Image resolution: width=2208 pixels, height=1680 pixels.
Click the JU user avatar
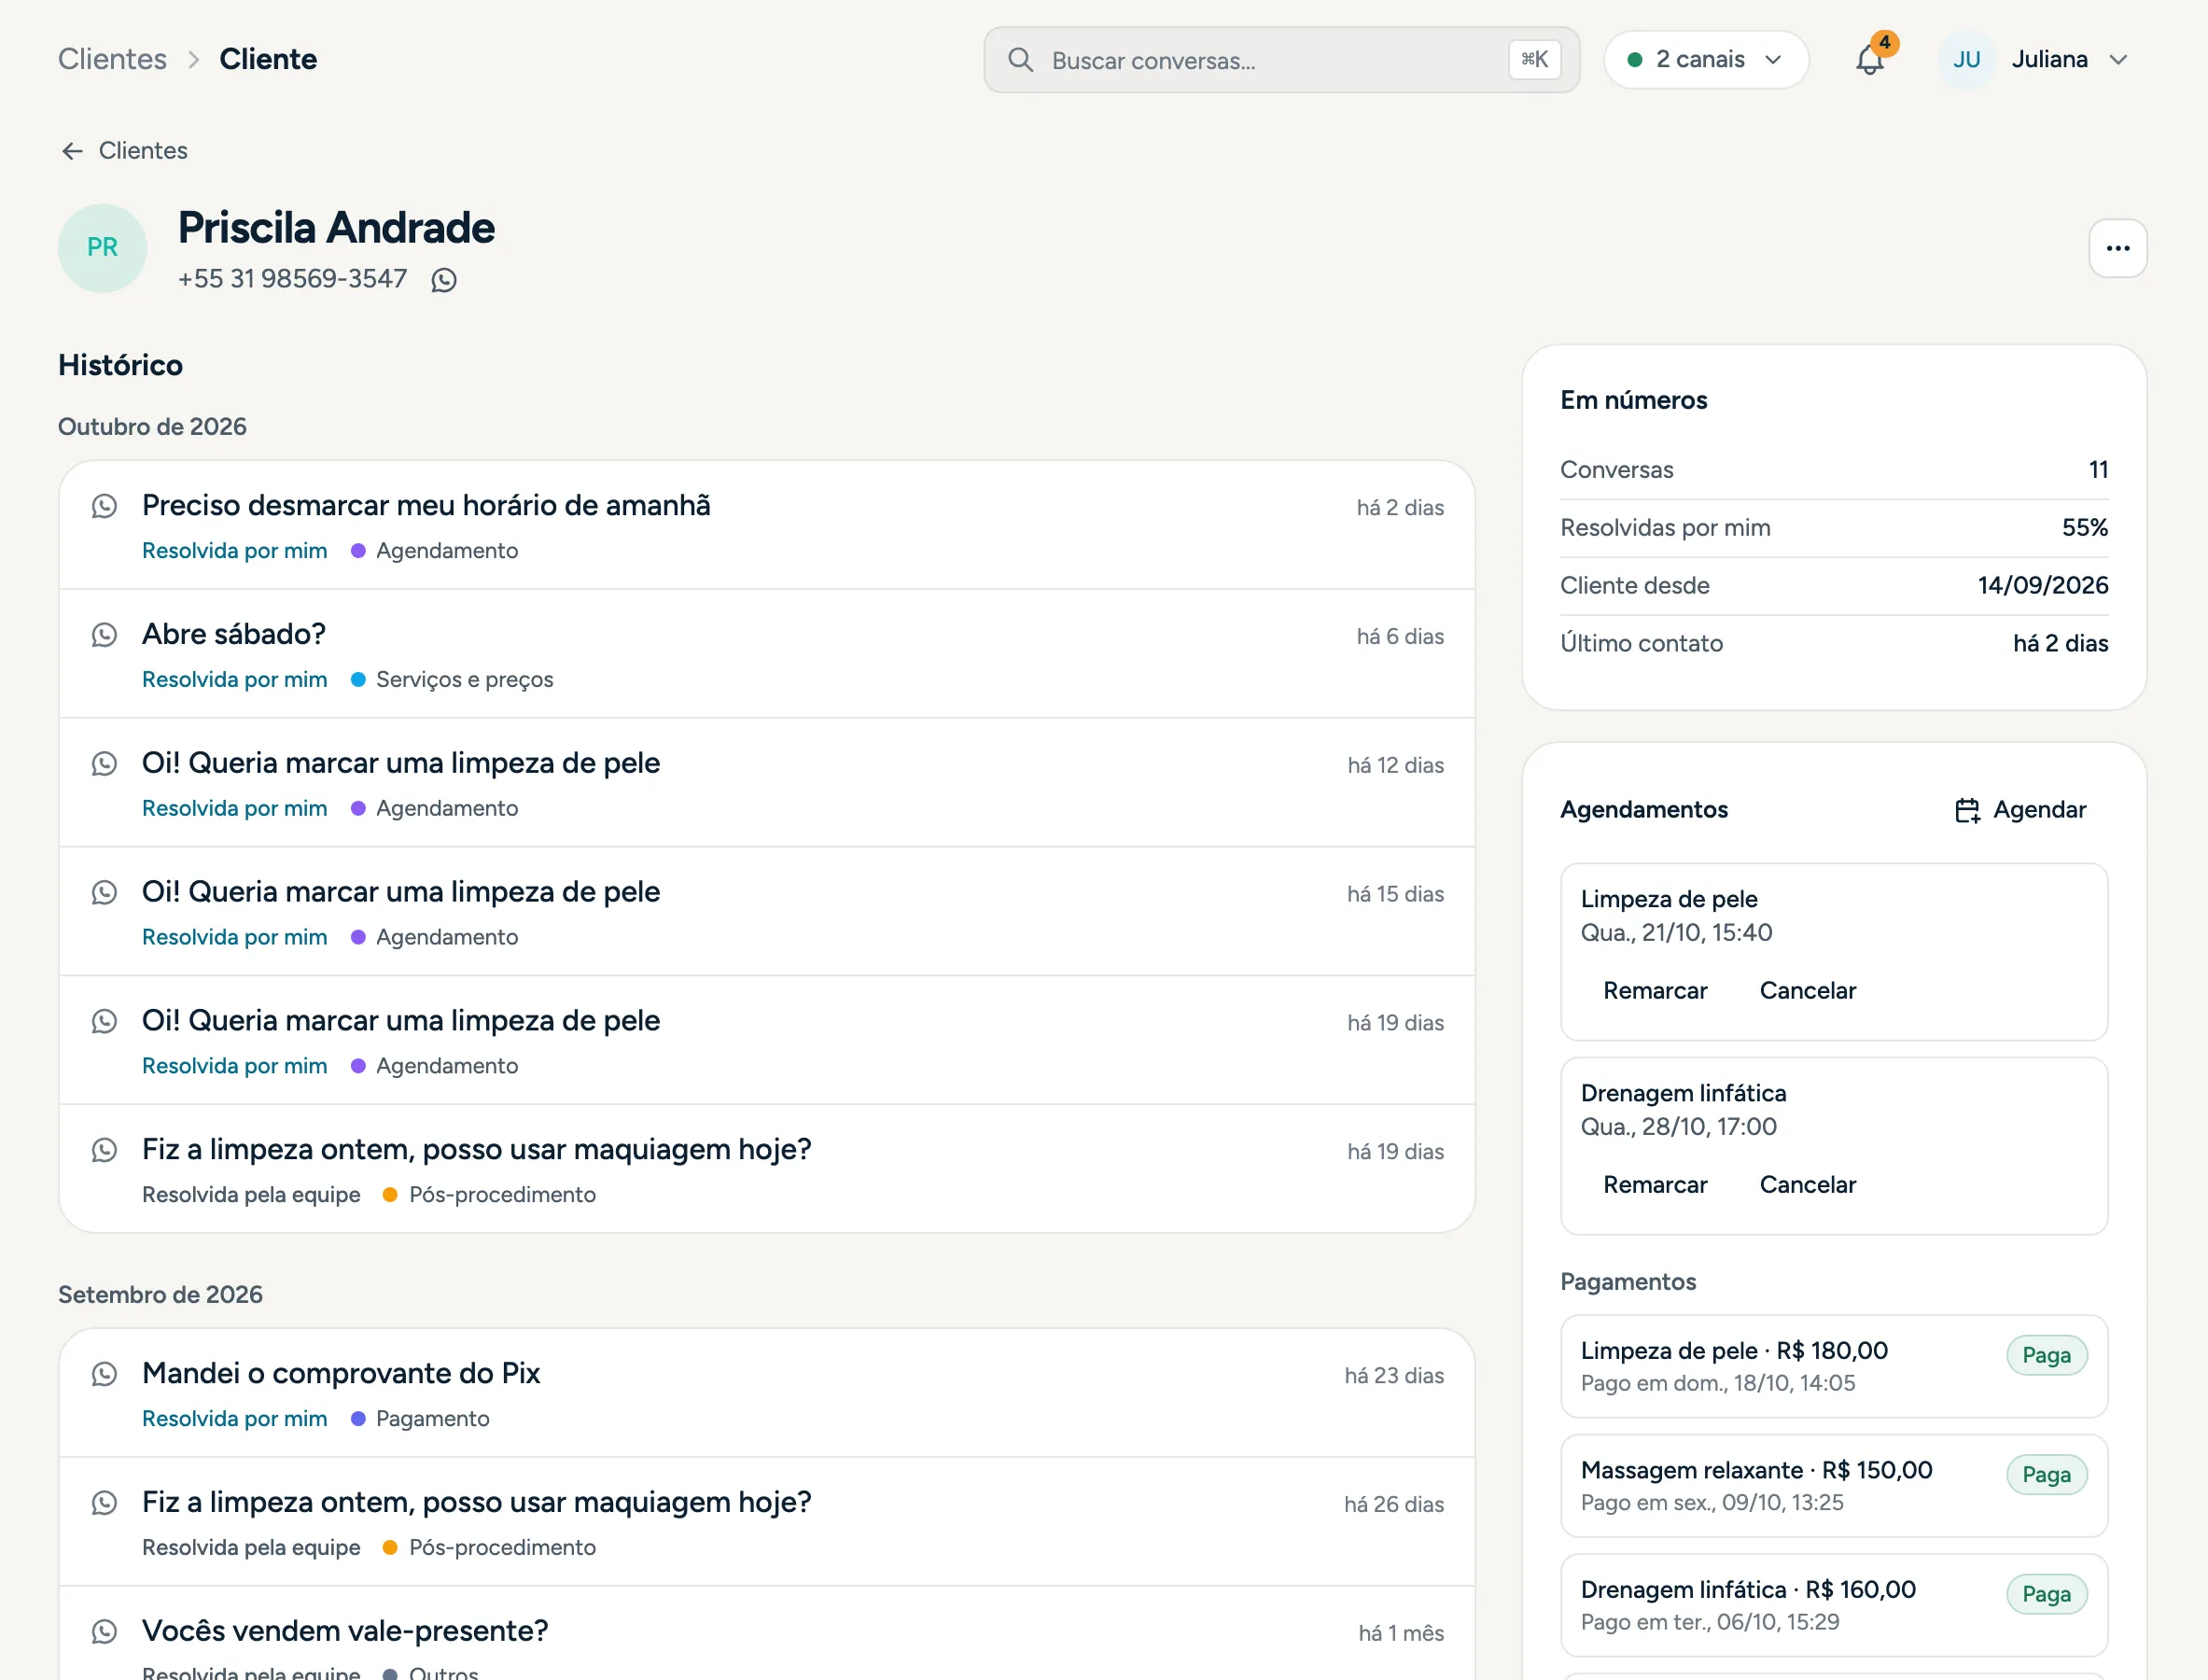(1966, 60)
